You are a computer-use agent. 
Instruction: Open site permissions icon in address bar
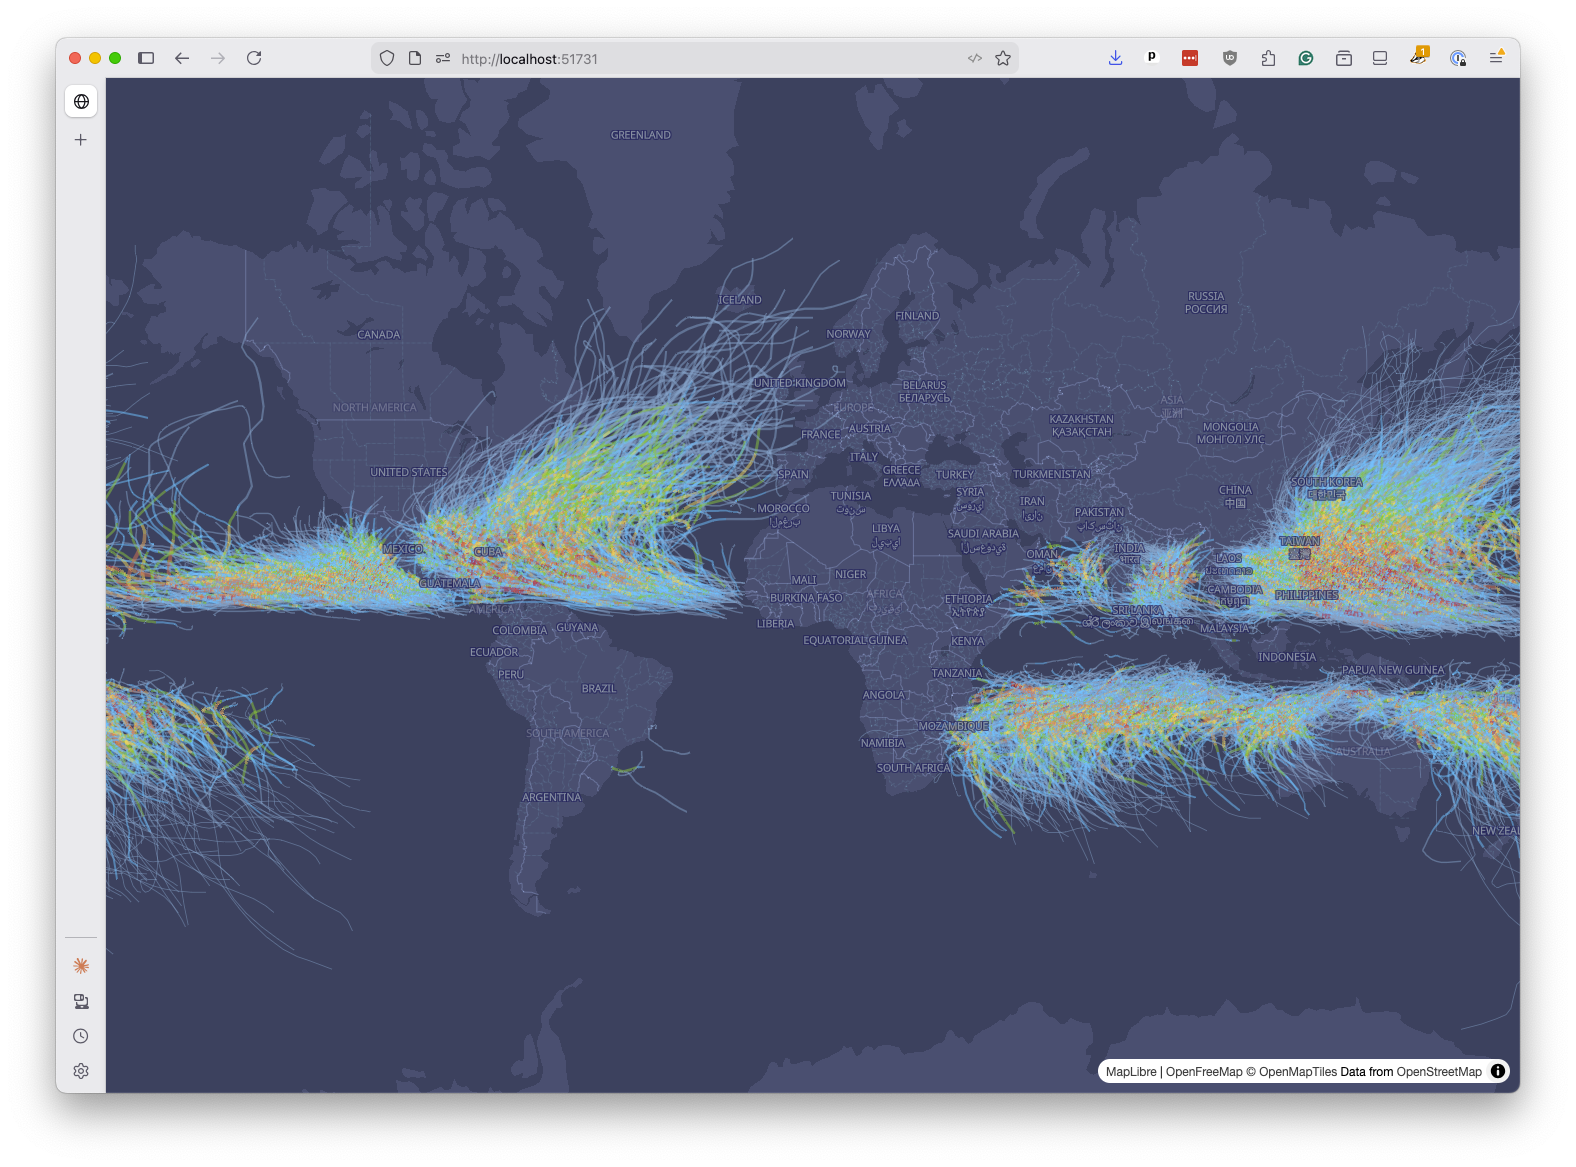(443, 58)
